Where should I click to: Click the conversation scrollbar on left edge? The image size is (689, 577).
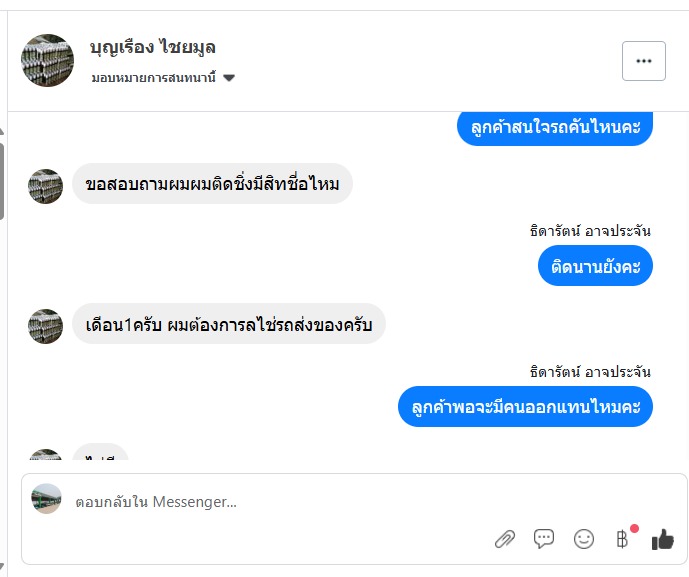pyautogui.click(x=2, y=180)
